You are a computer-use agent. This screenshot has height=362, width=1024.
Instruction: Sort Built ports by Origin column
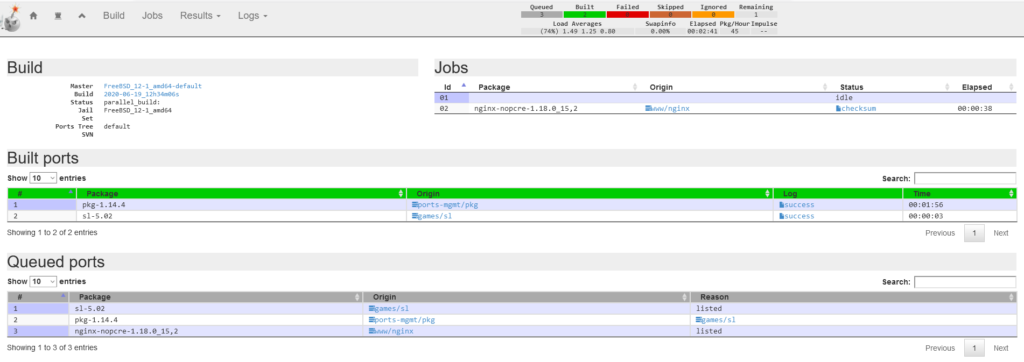coord(590,193)
